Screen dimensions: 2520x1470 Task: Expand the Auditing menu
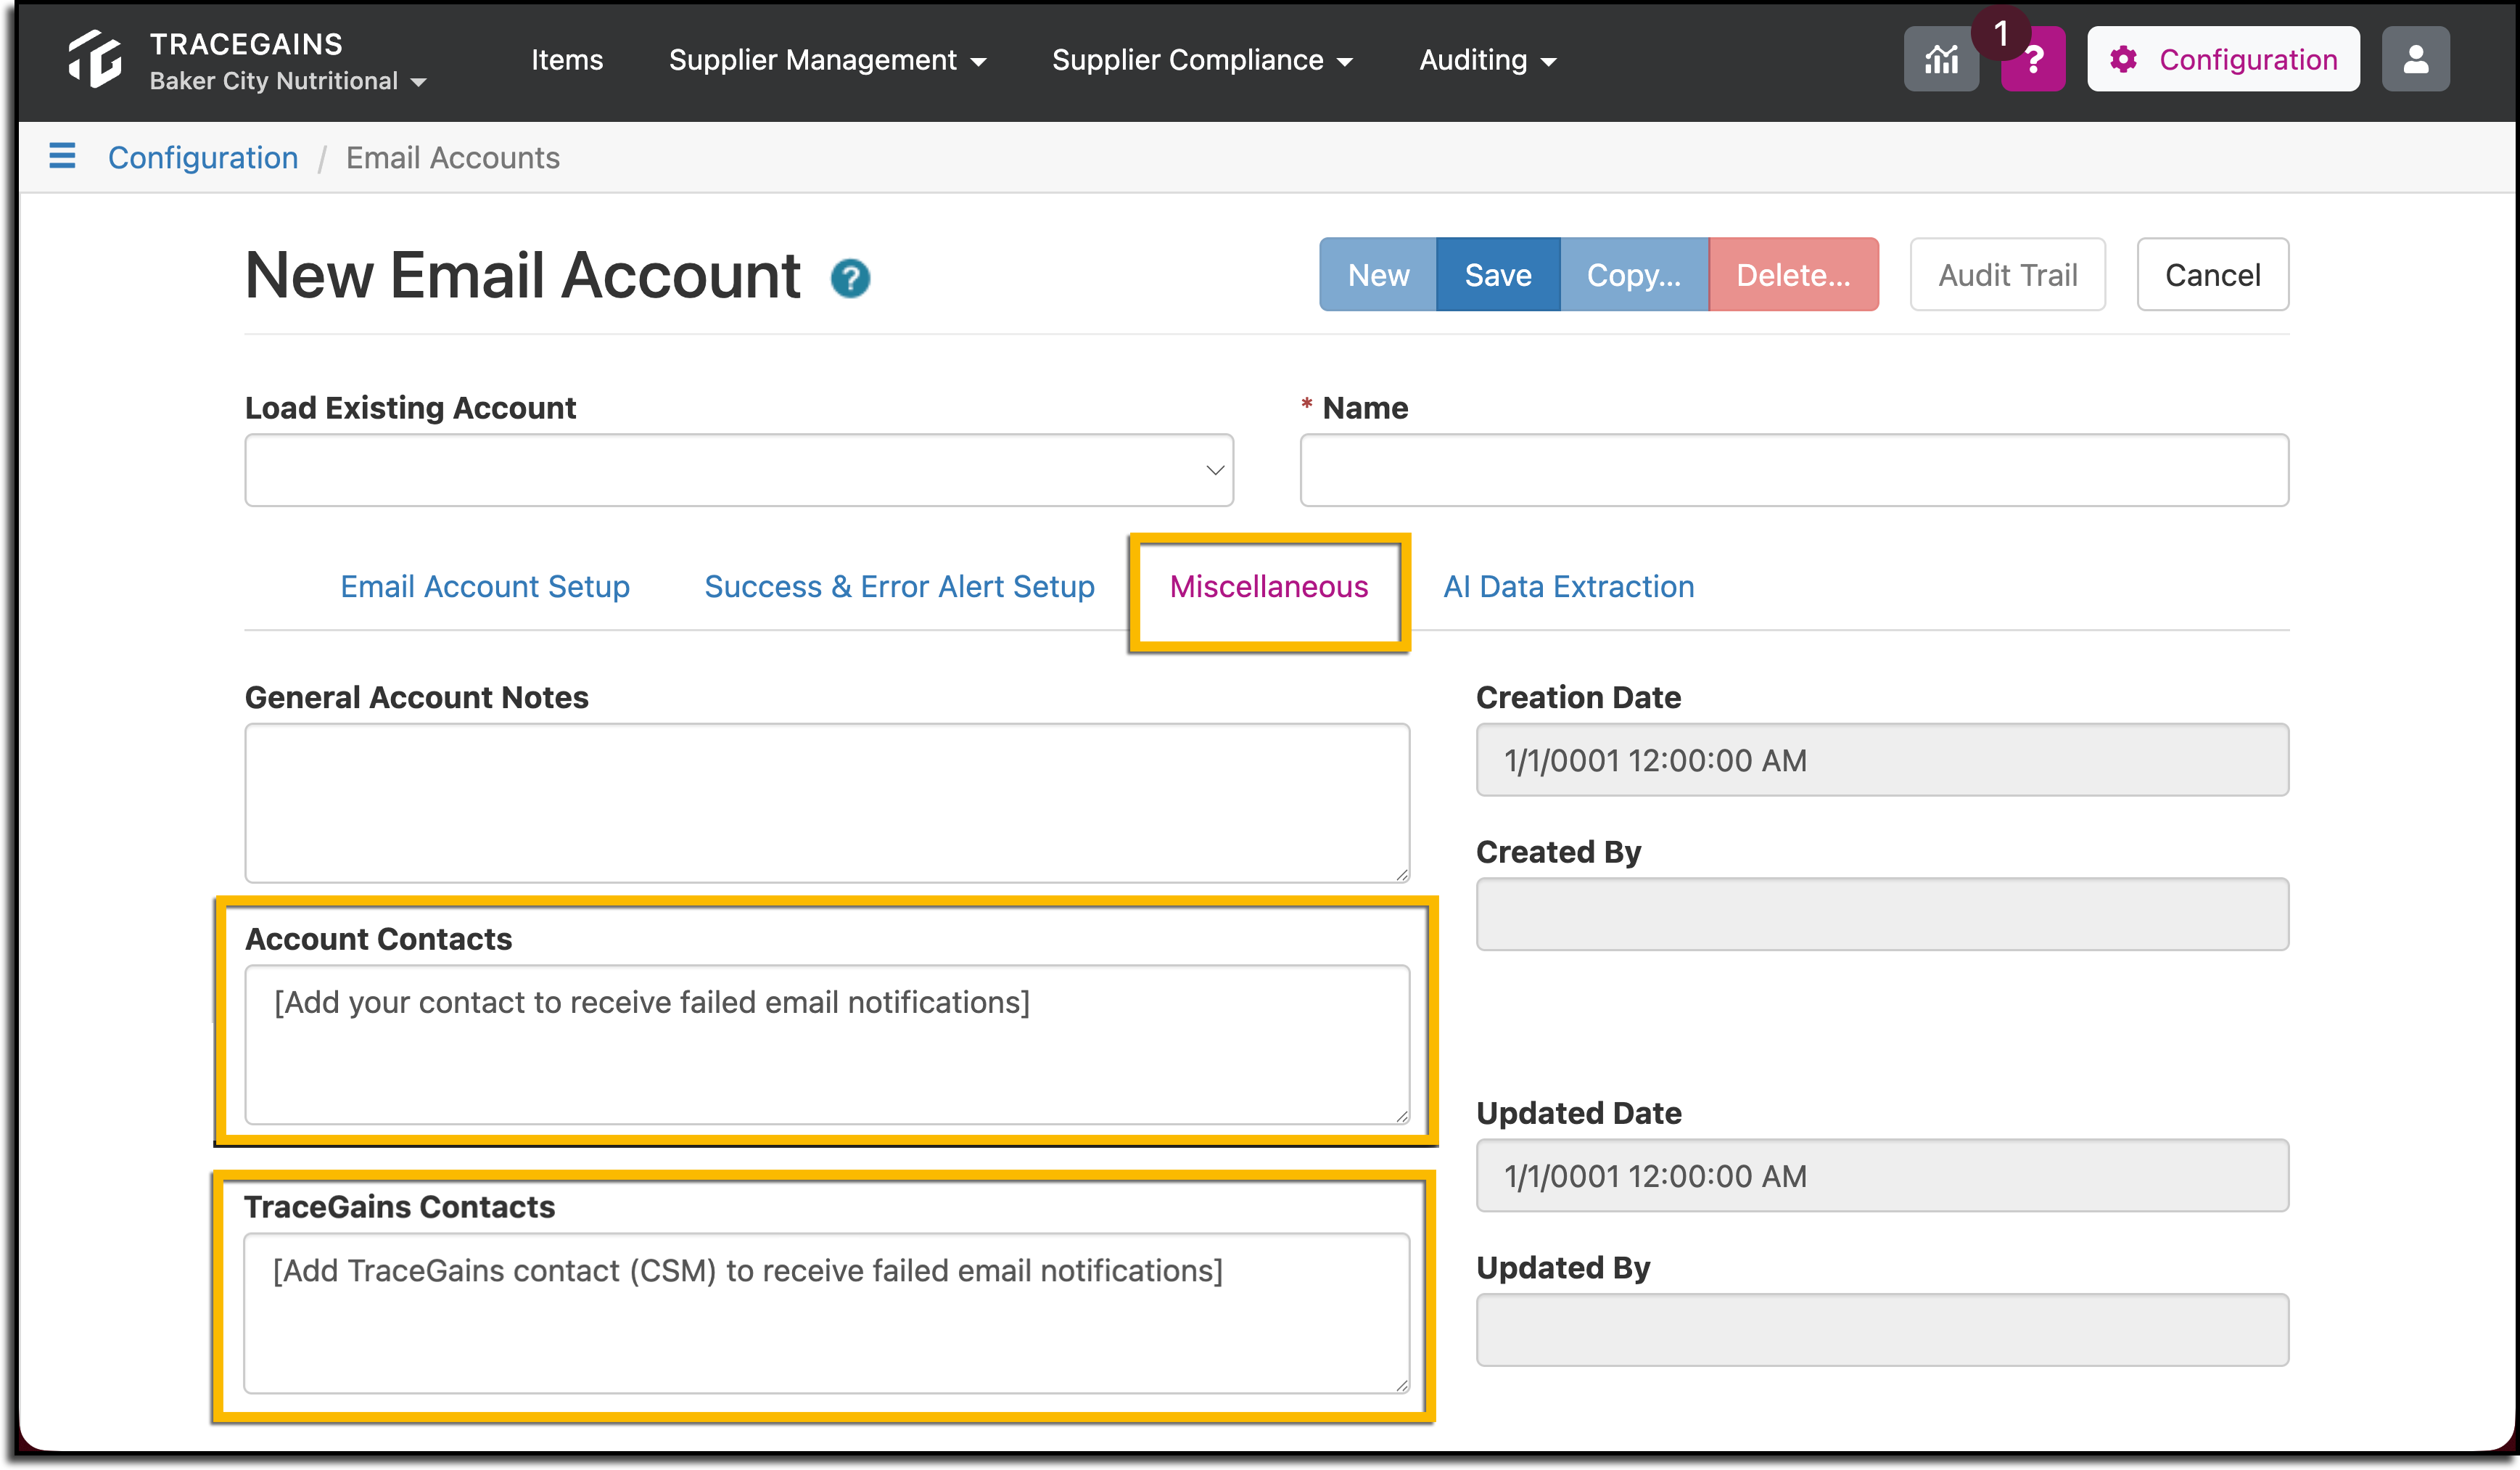tap(1488, 60)
